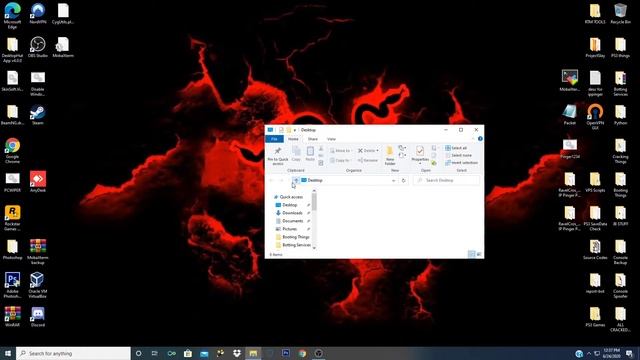This screenshot has width=640, height=360.
Task: Click Pin to Quick access in ribbon
Action: coord(278,156)
